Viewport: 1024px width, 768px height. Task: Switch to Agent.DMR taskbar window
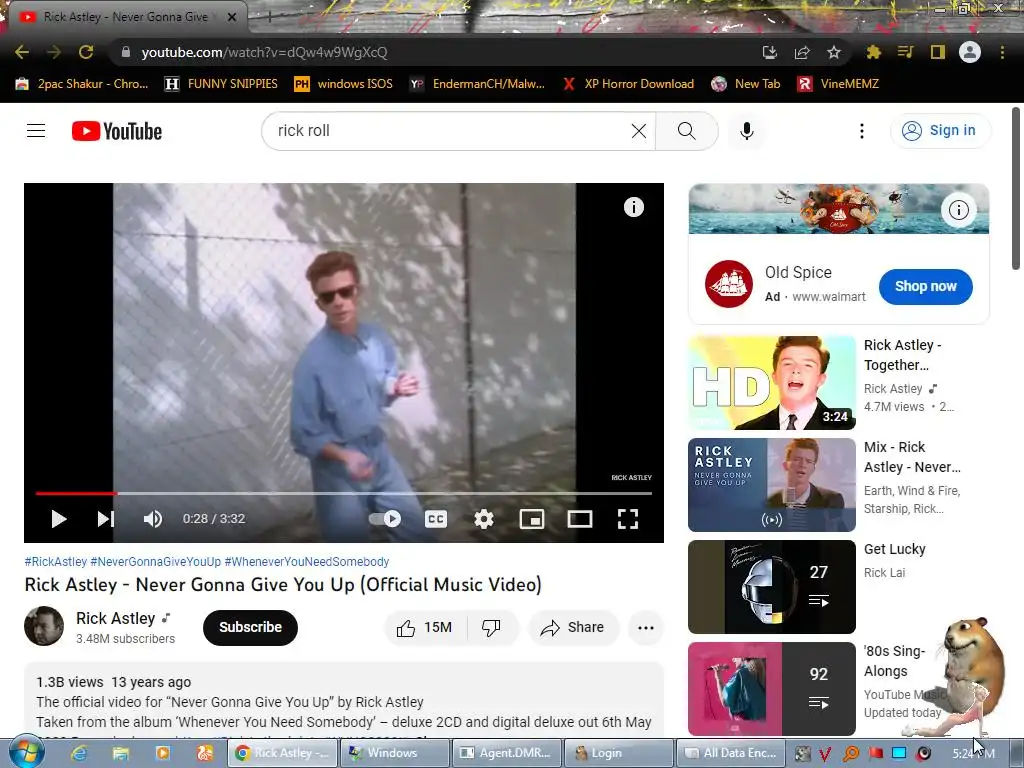click(x=507, y=753)
